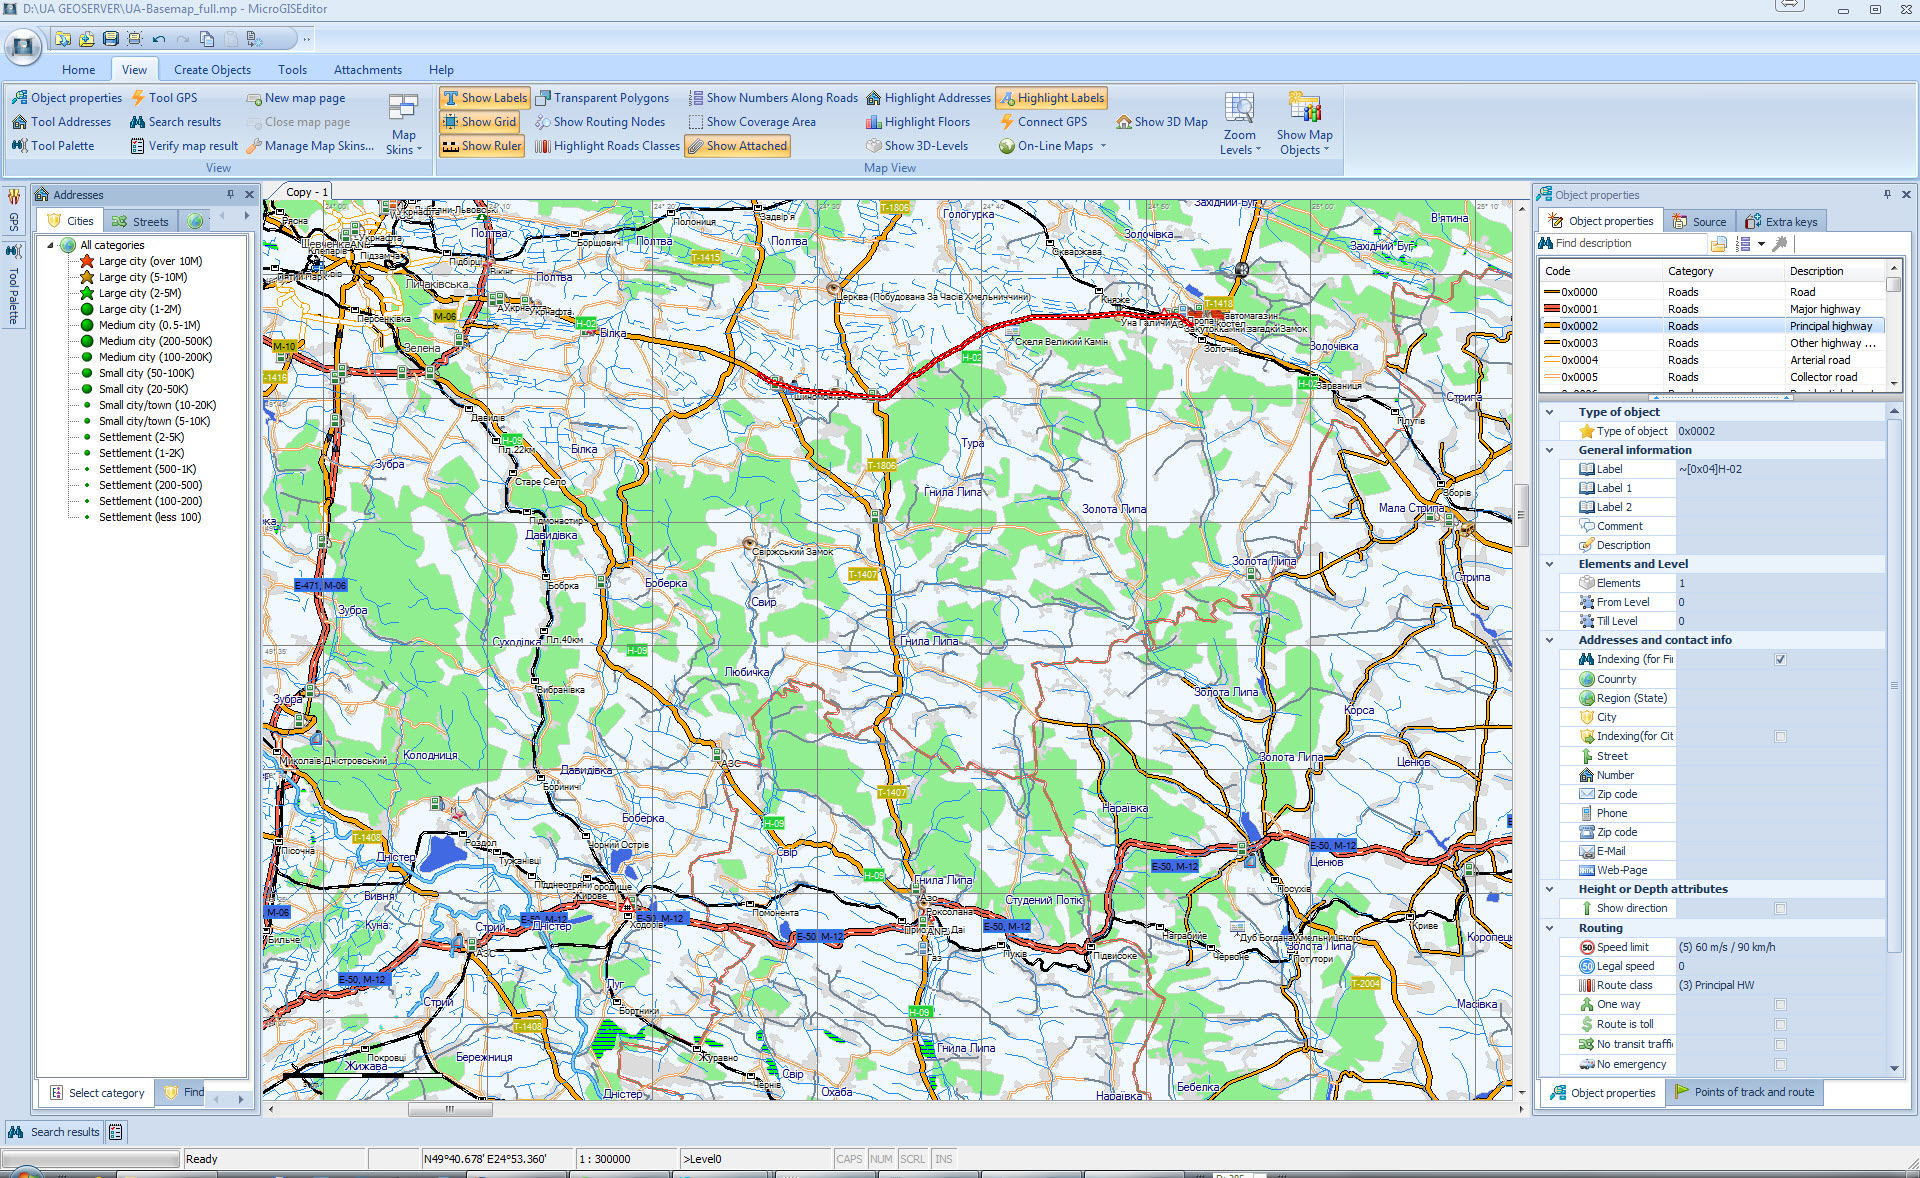Check the Route is toll checkbox
This screenshot has height=1178, width=1920.
pos(1780,1025)
